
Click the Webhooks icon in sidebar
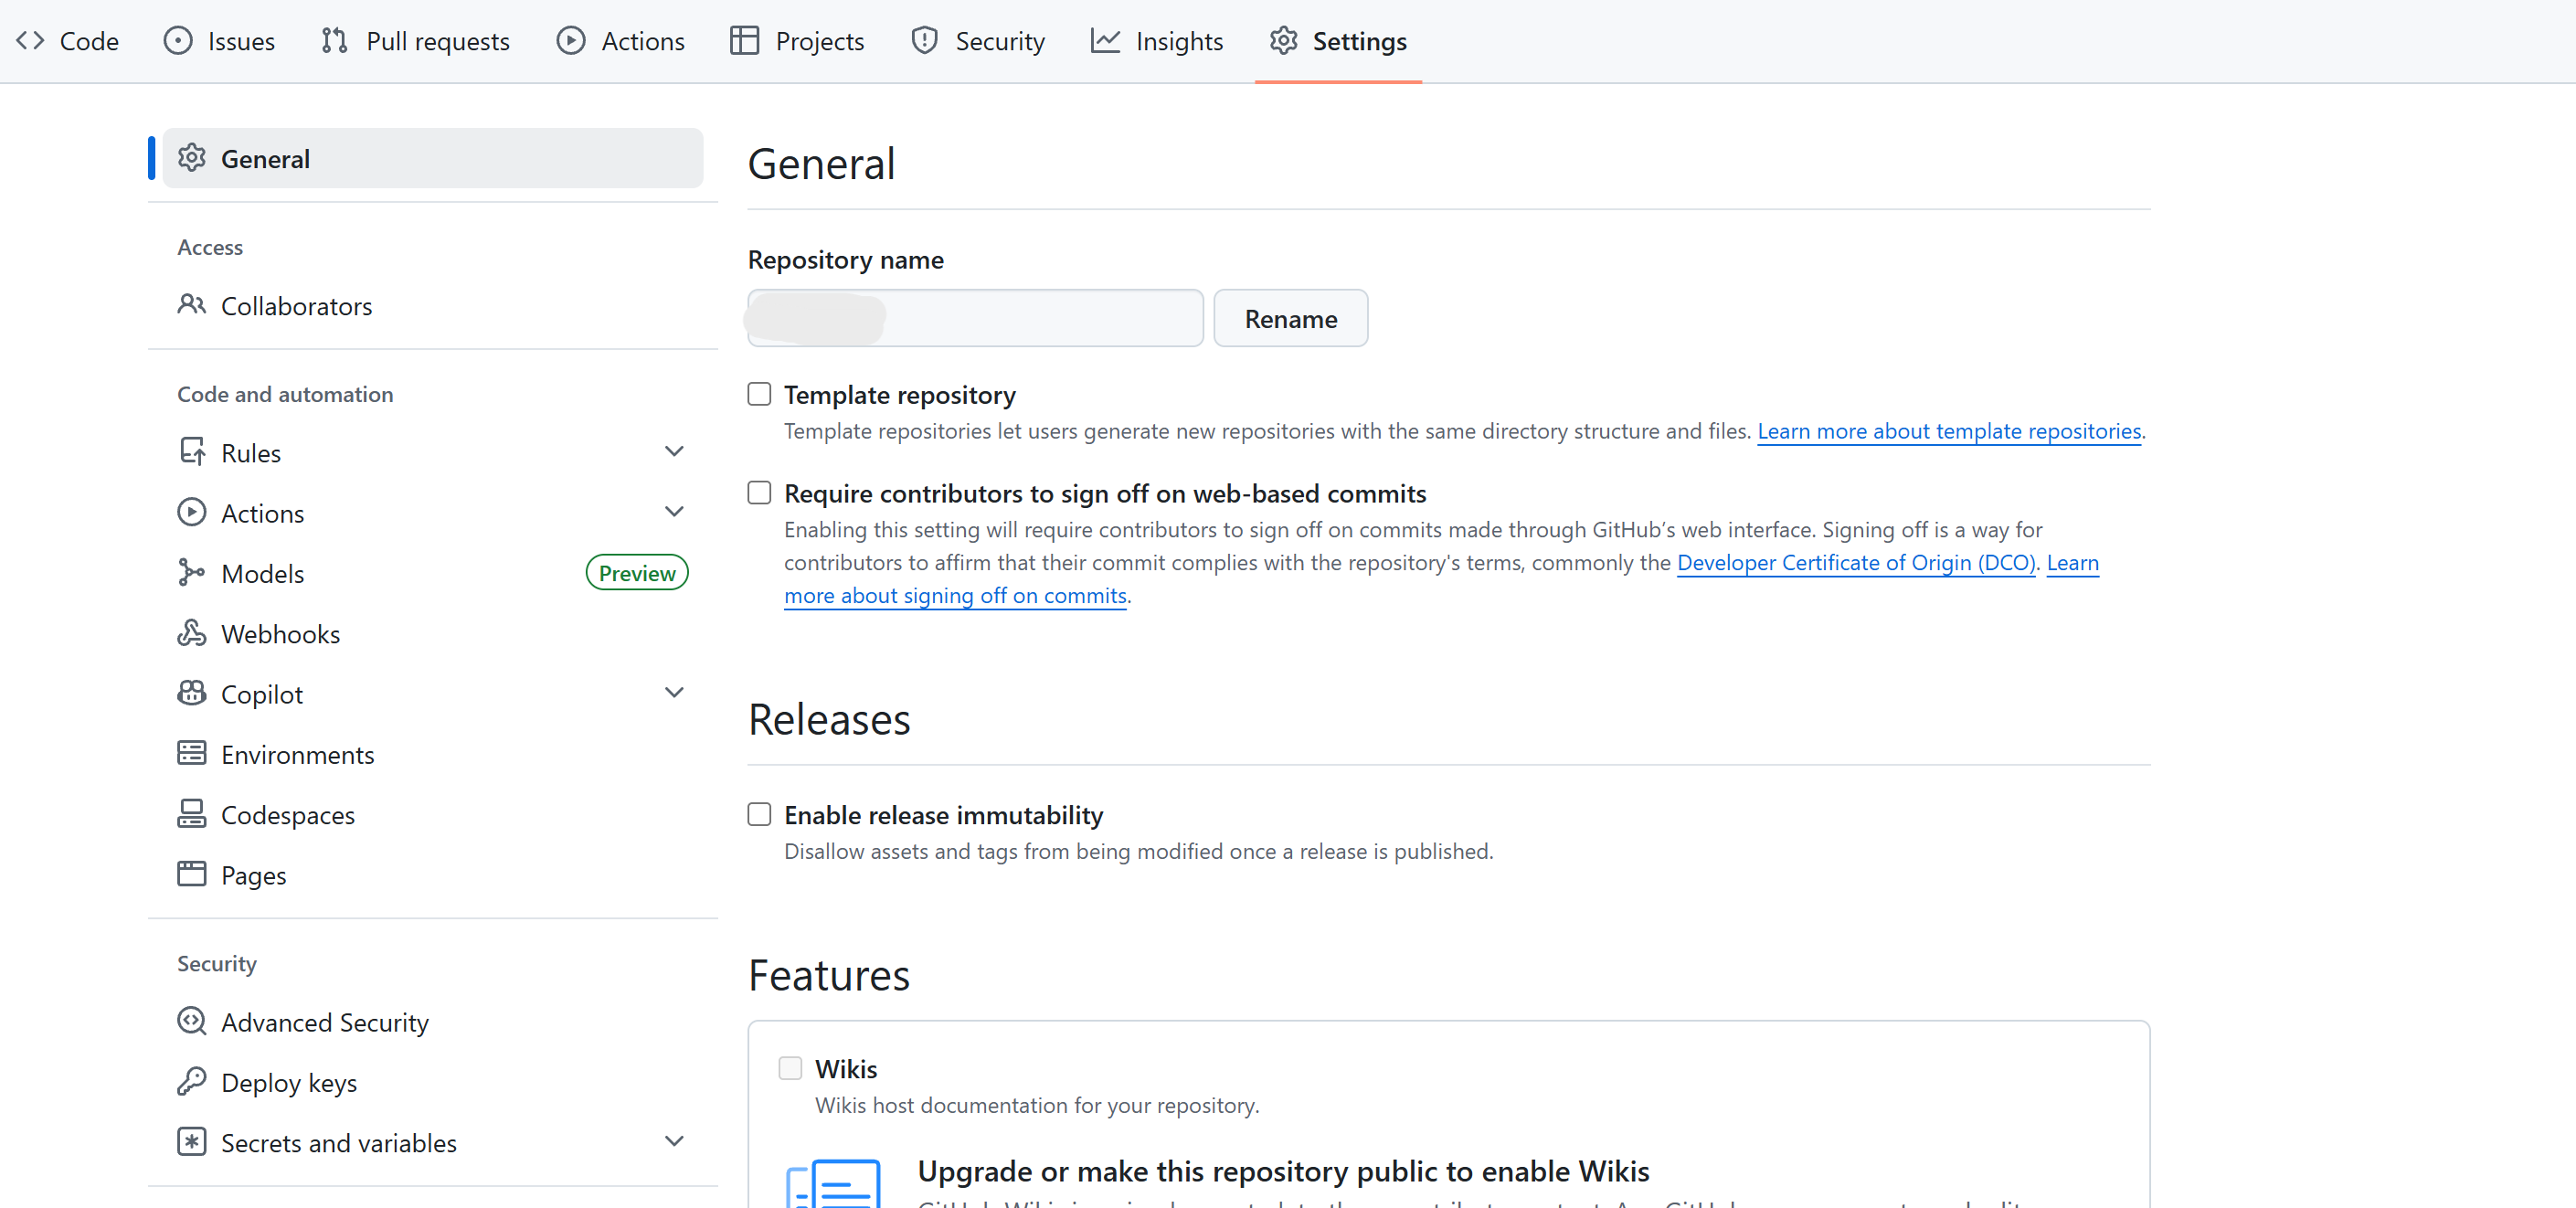191,634
